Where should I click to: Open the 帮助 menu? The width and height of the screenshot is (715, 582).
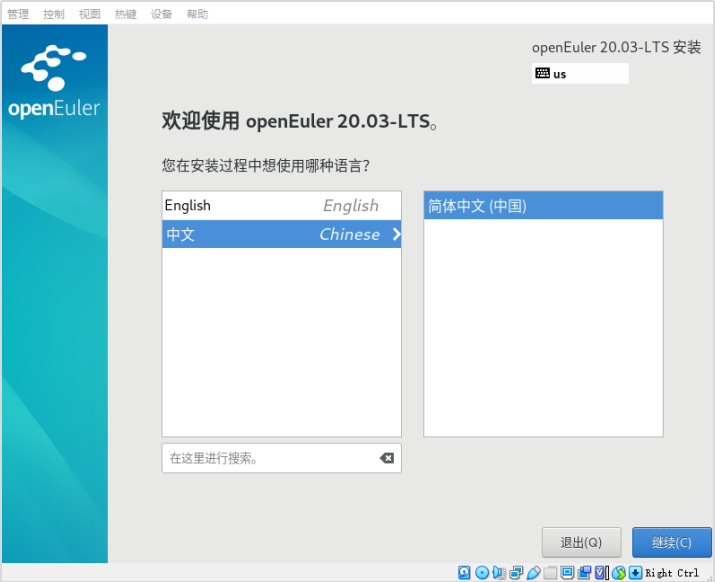197,14
